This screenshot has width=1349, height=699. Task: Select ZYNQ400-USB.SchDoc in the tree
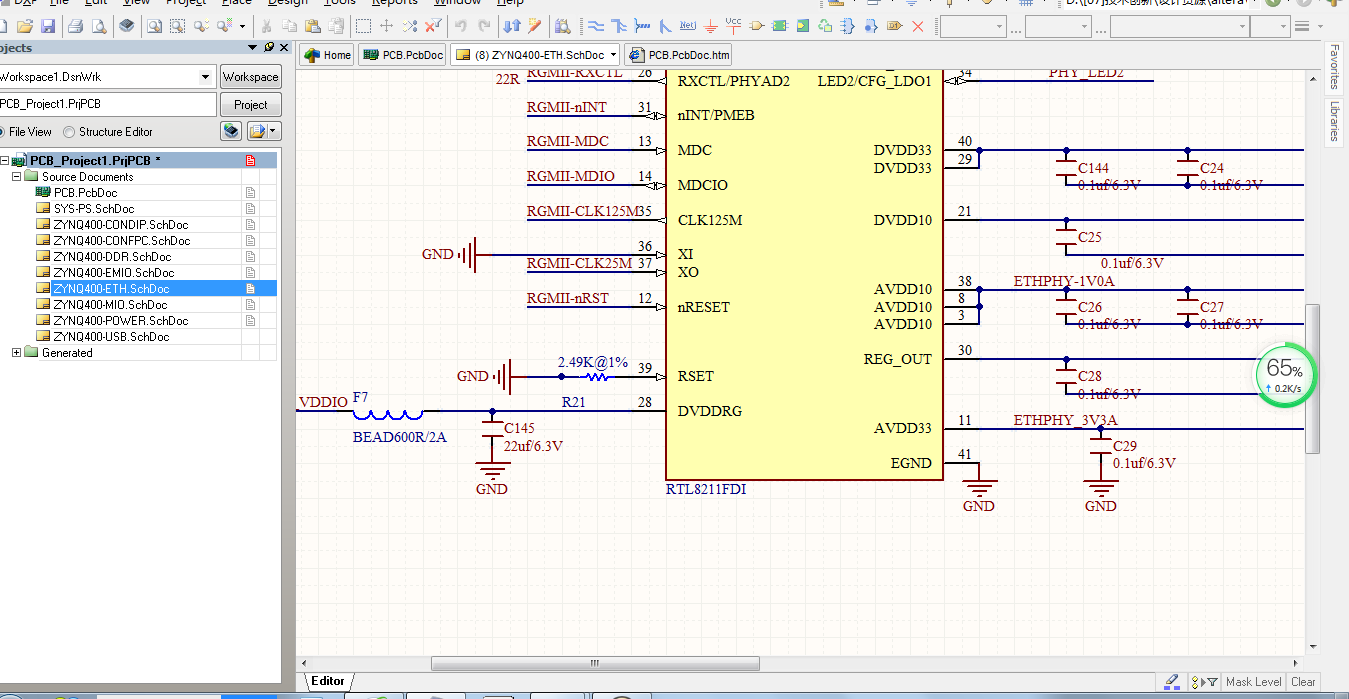[111, 336]
